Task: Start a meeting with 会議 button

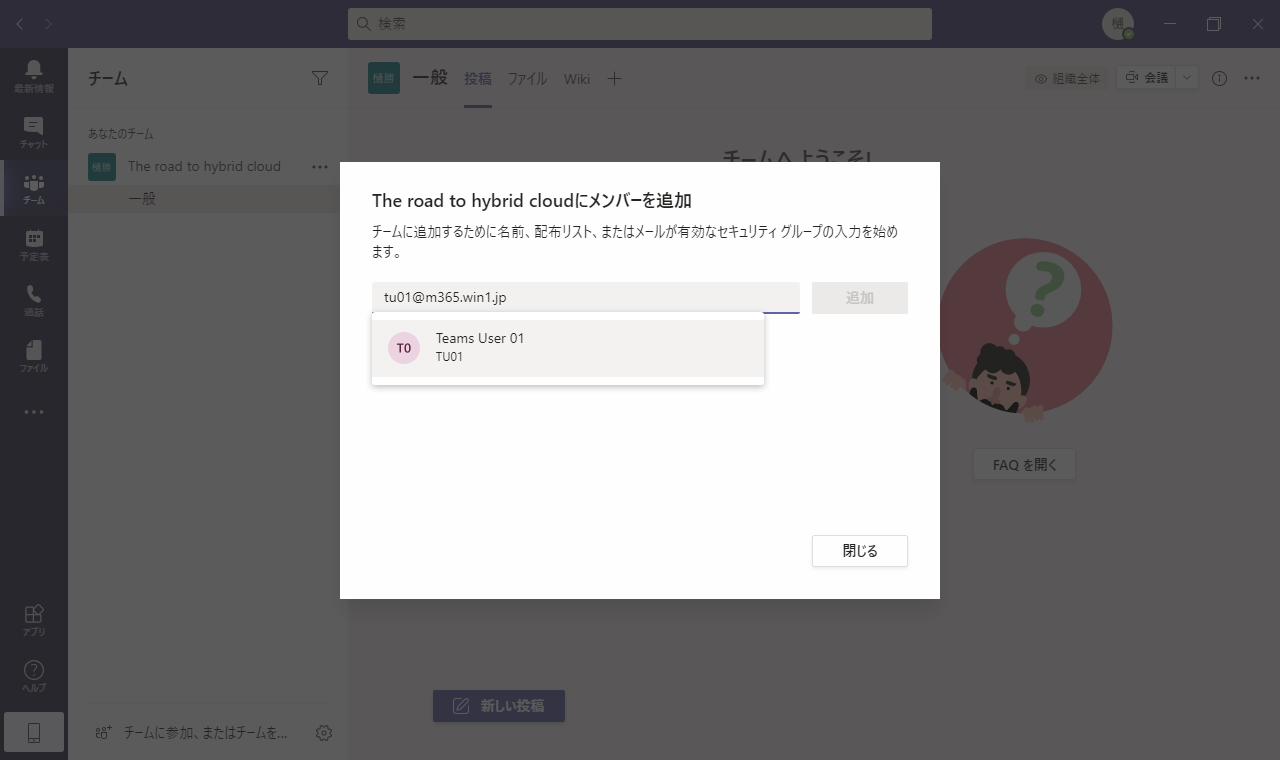Action: click(1146, 77)
